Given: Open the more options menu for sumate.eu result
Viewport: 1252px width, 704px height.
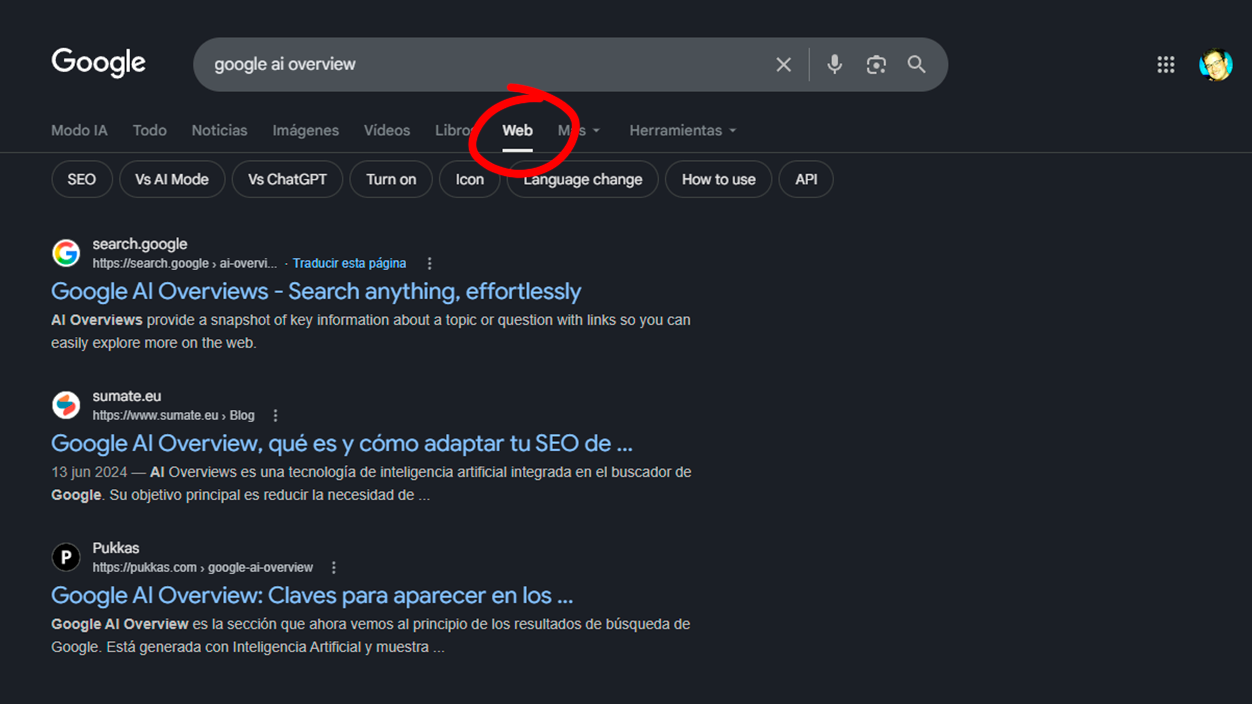Looking at the screenshot, I should pos(276,416).
